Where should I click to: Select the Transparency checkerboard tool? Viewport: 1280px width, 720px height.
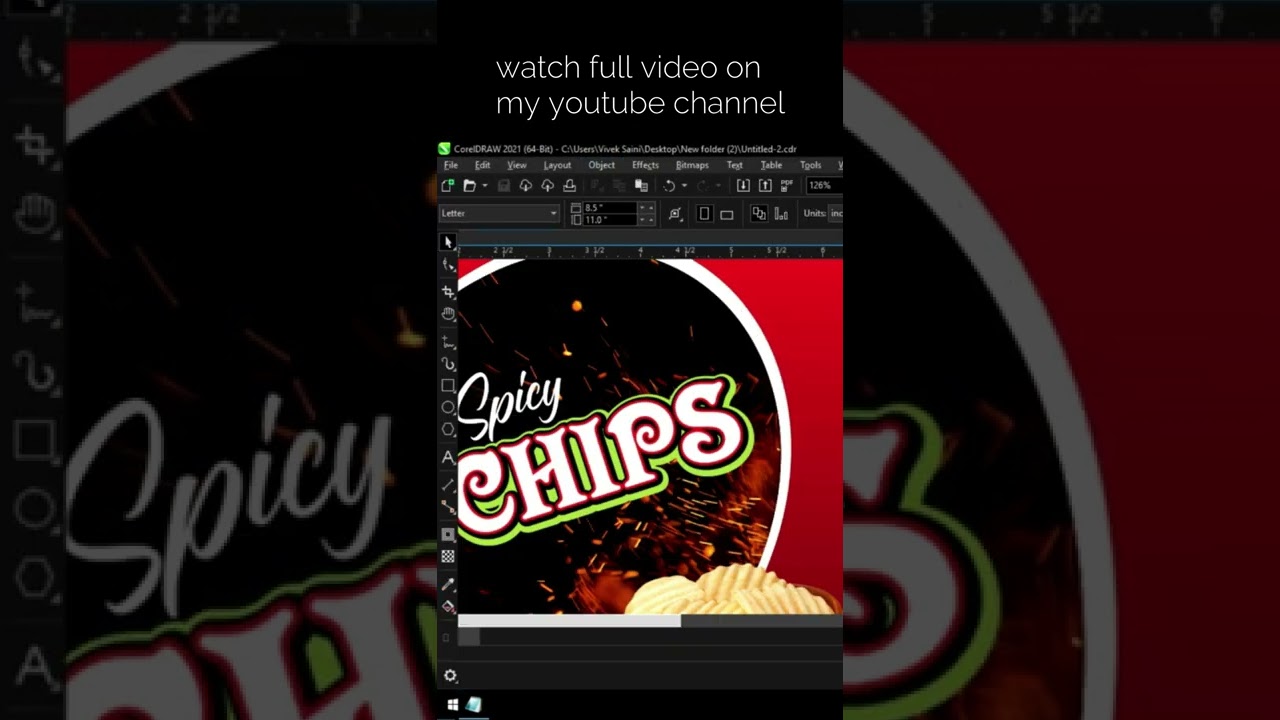[x=448, y=556]
